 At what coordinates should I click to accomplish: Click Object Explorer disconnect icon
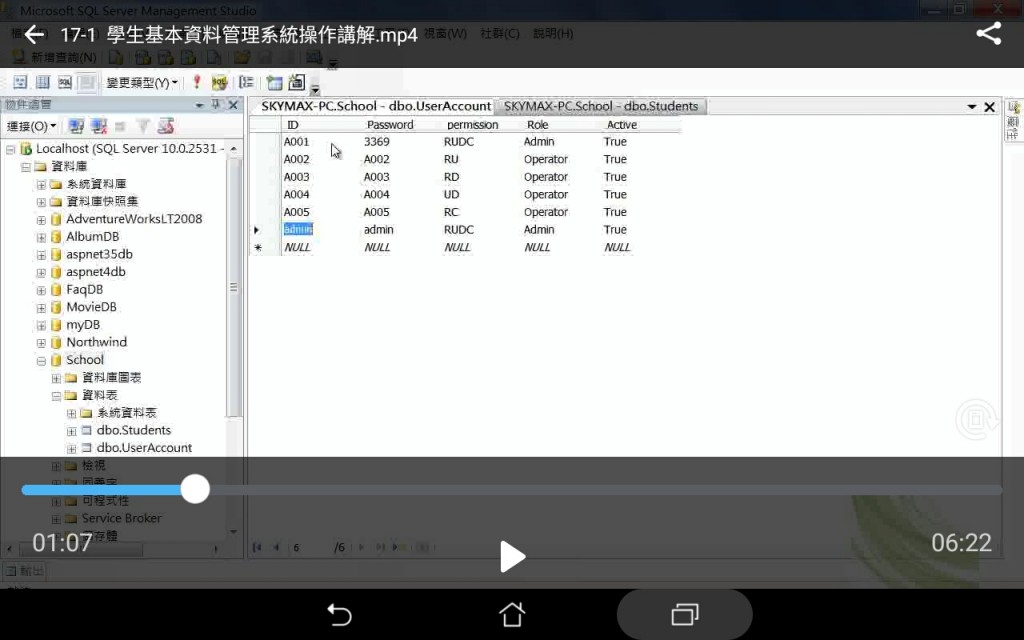click(99, 126)
